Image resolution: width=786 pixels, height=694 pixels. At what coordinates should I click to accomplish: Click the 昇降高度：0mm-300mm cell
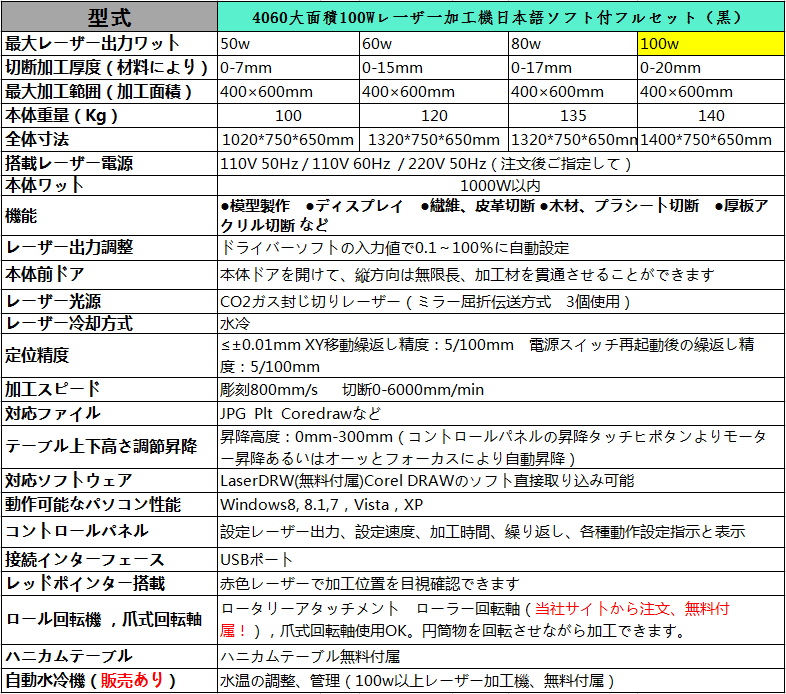coord(501,447)
